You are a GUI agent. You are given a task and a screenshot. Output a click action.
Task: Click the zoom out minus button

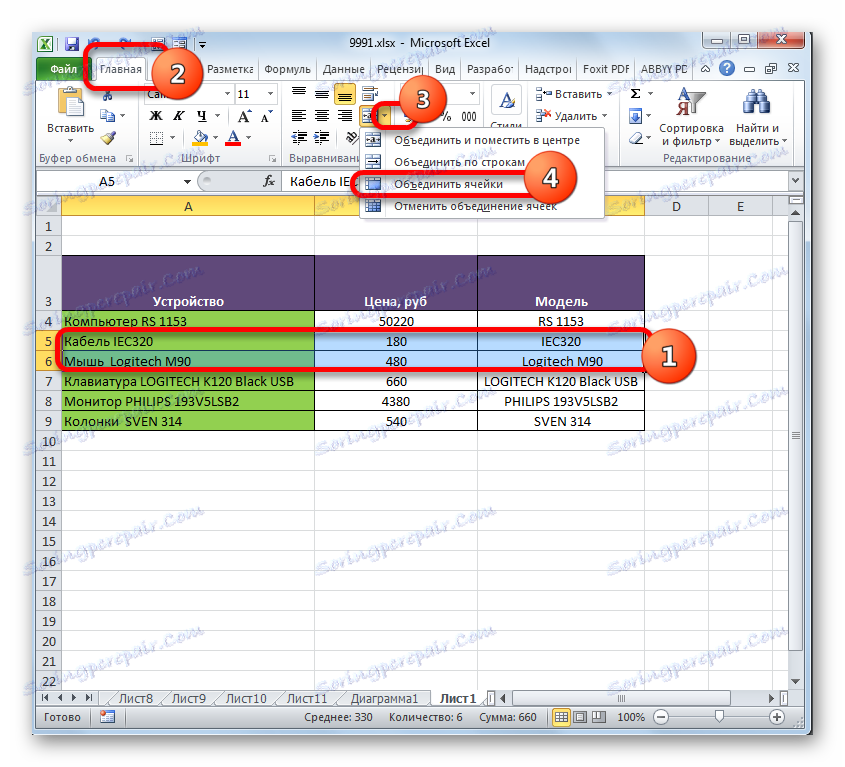(x=661, y=717)
